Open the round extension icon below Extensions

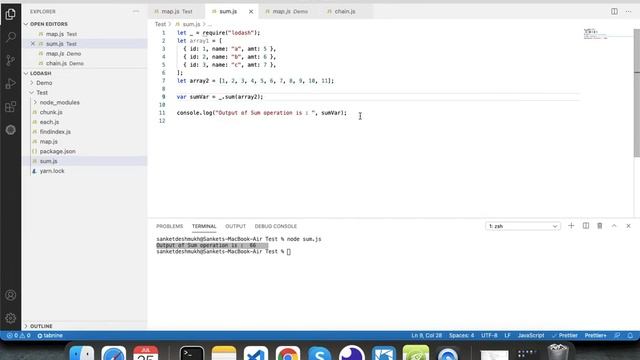tap(11, 130)
